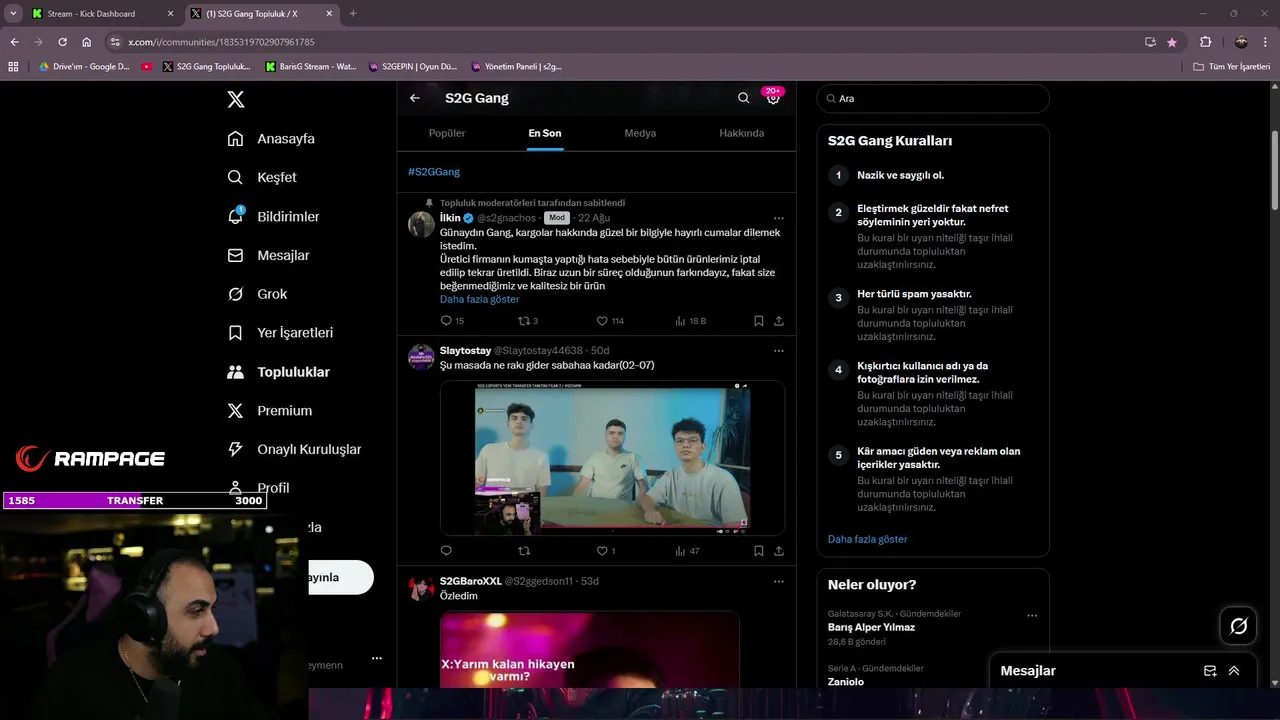Open Topluluklar people icon

point(235,371)
